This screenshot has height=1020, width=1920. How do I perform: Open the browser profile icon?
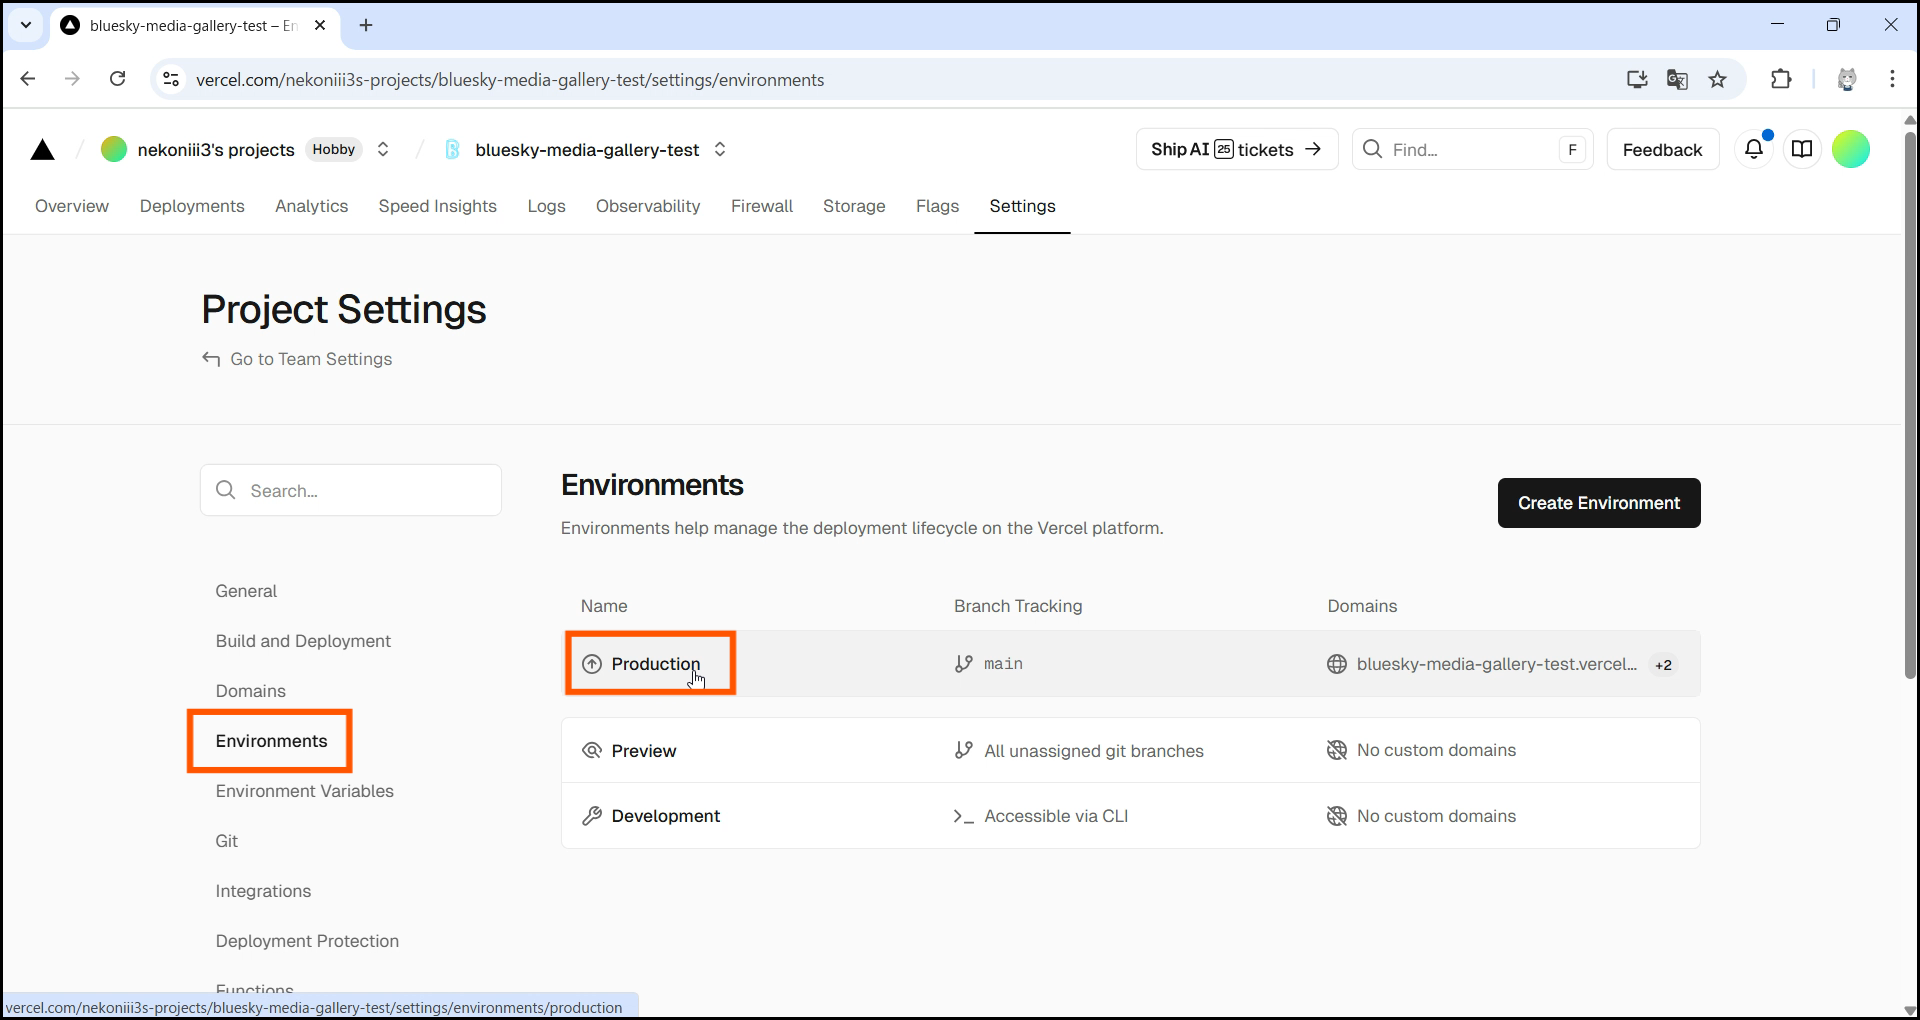point(1847,79)
